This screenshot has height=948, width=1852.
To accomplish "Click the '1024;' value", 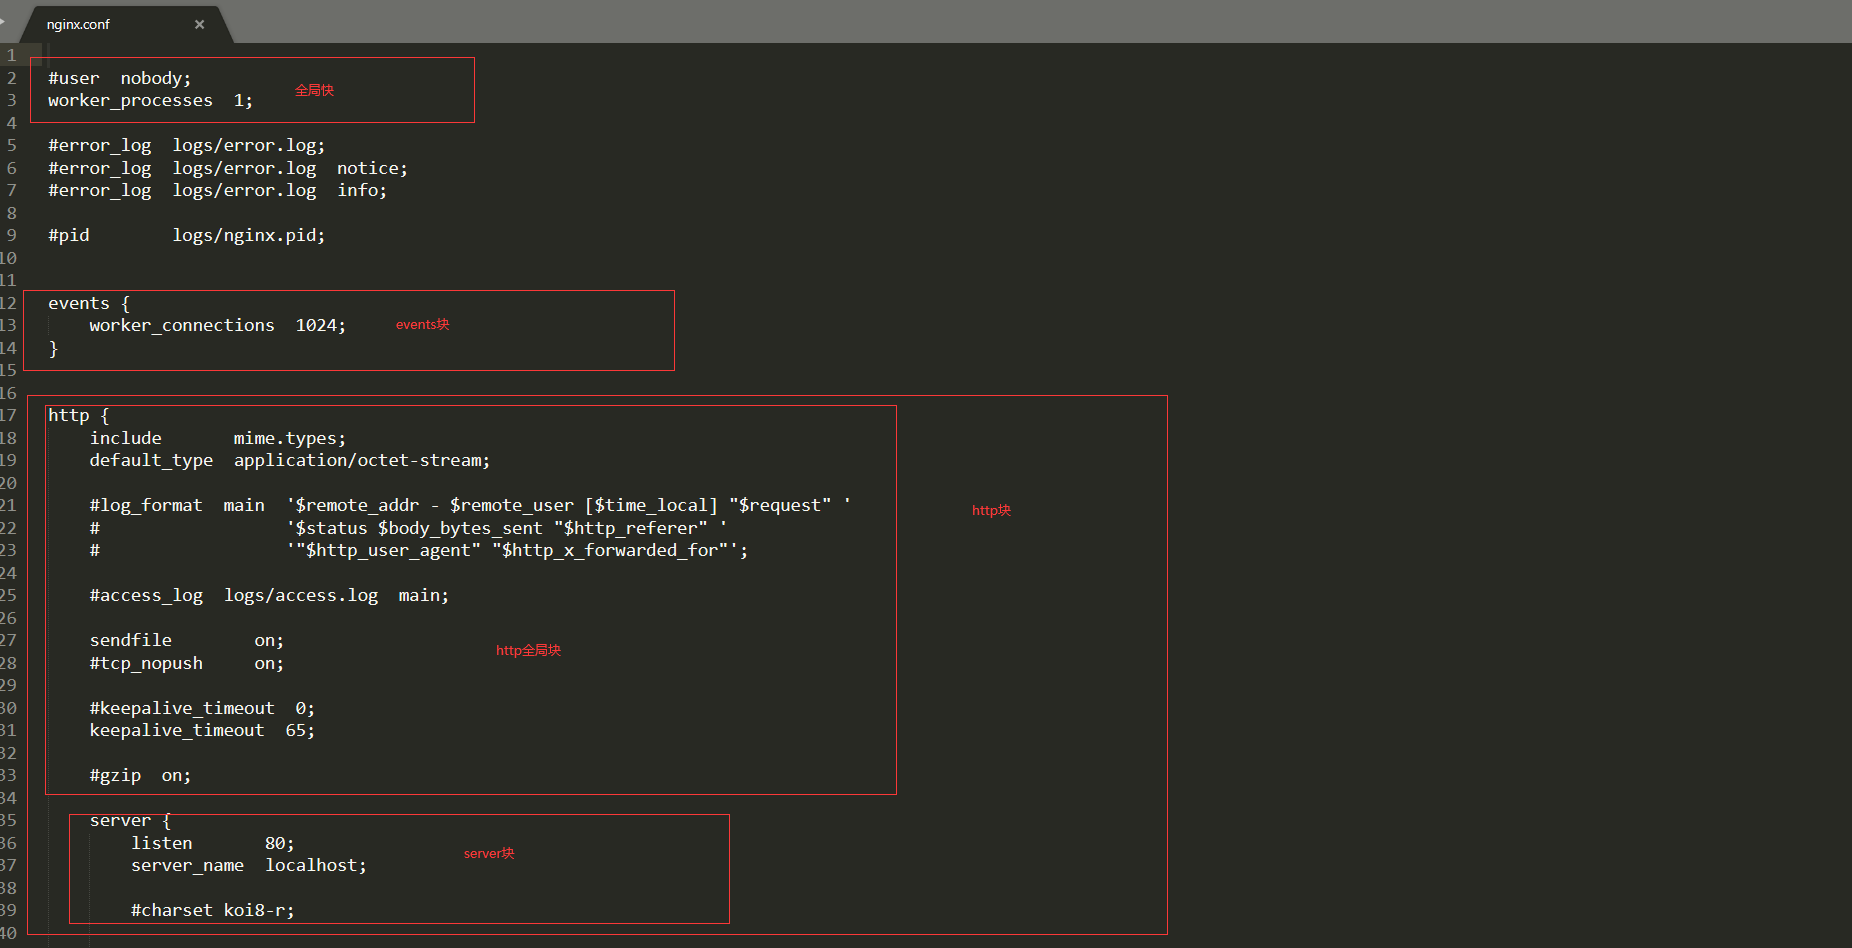I will [321, 326].
